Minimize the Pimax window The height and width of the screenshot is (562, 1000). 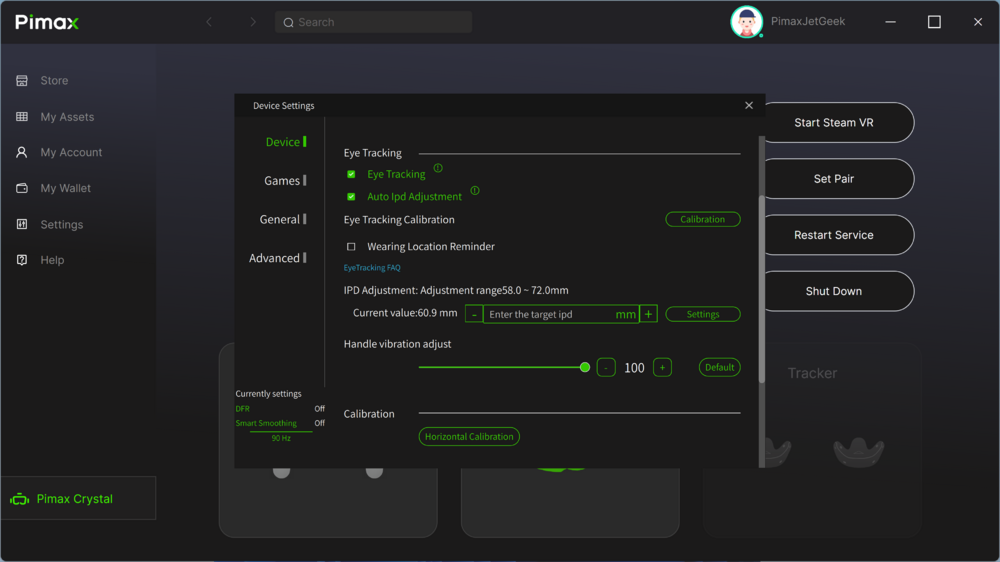tap(890, 22)
